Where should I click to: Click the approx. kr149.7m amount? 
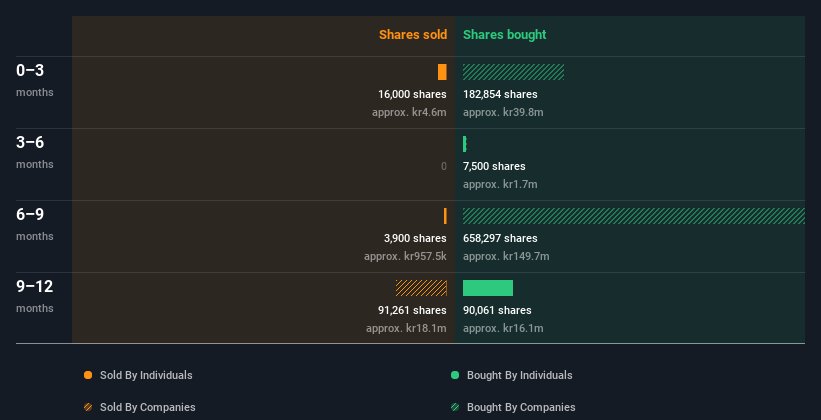click(x=506, y=257)
